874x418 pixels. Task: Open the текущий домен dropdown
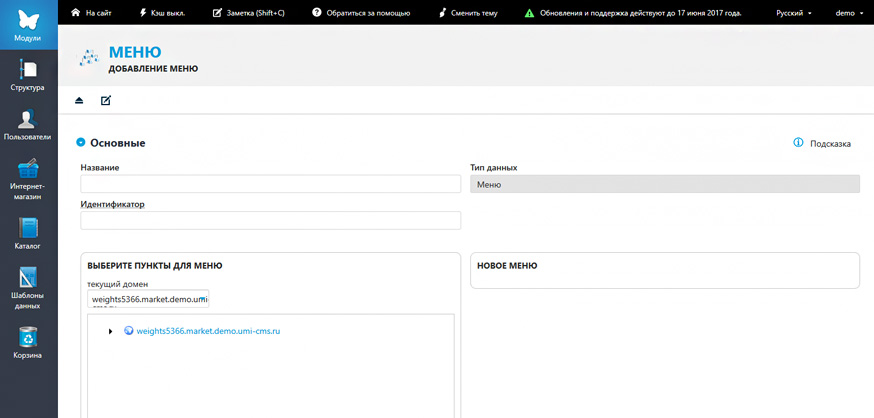(x=148, y=299)
